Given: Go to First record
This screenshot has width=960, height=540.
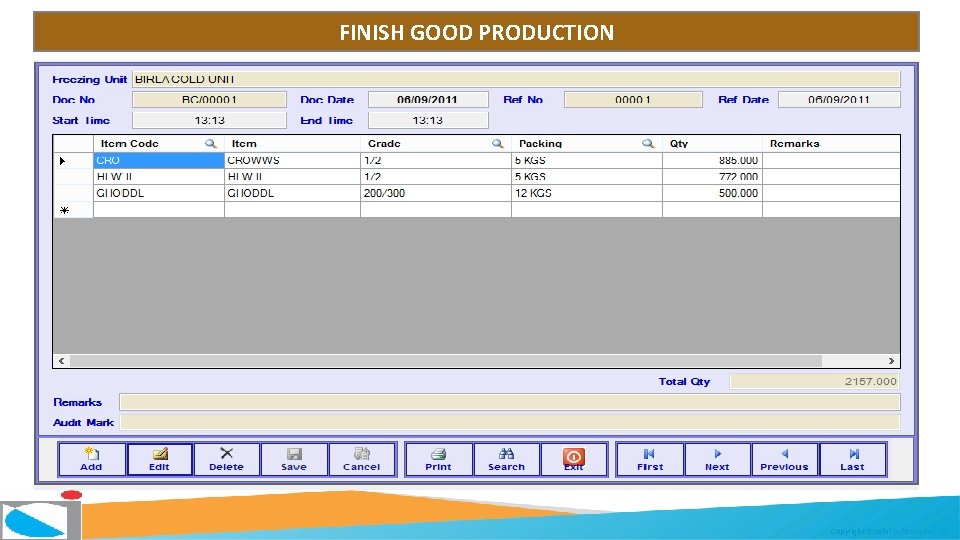Looking at the screenshot, I should [x=650, y=459].
